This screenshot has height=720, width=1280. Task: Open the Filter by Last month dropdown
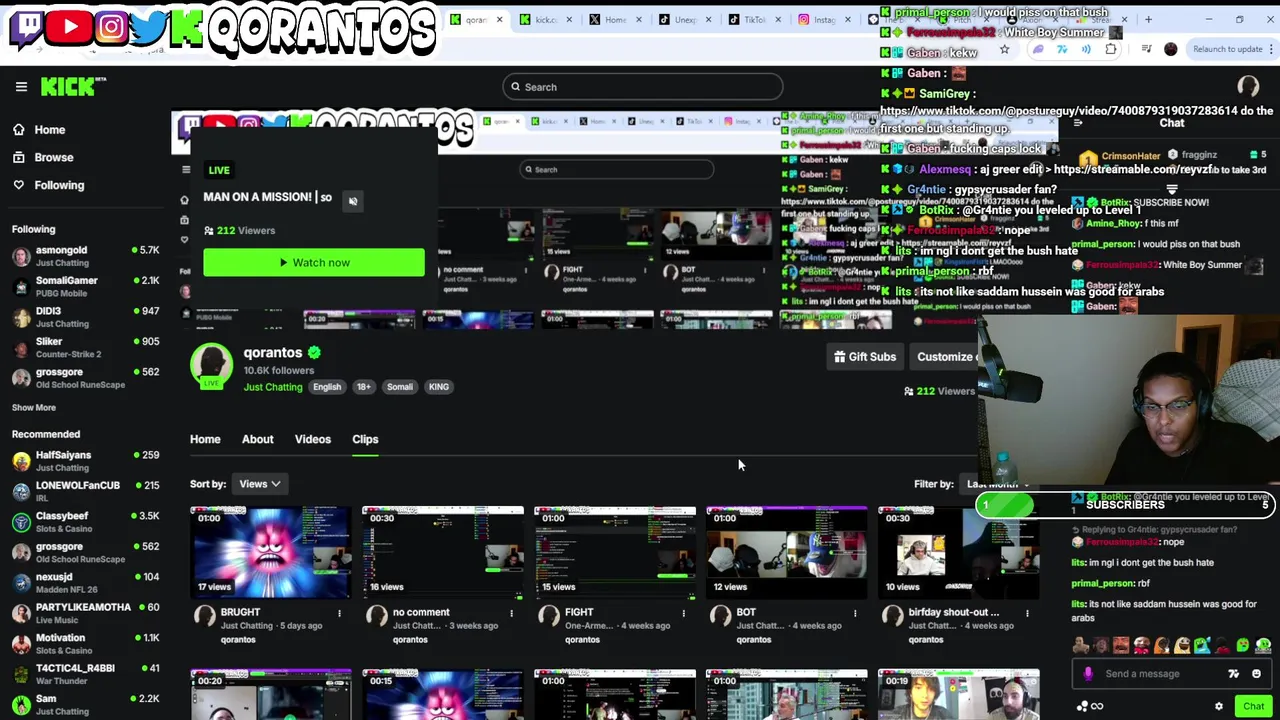coord(997,484)
